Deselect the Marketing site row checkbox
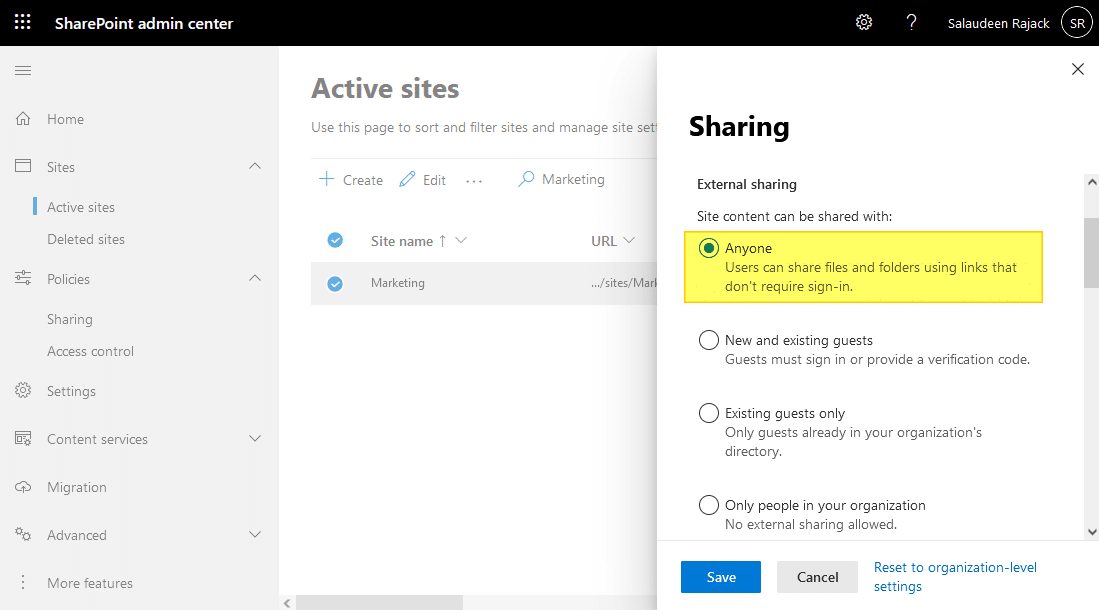The height and width of the screenshot is (610, 1099). pos(335,283)
